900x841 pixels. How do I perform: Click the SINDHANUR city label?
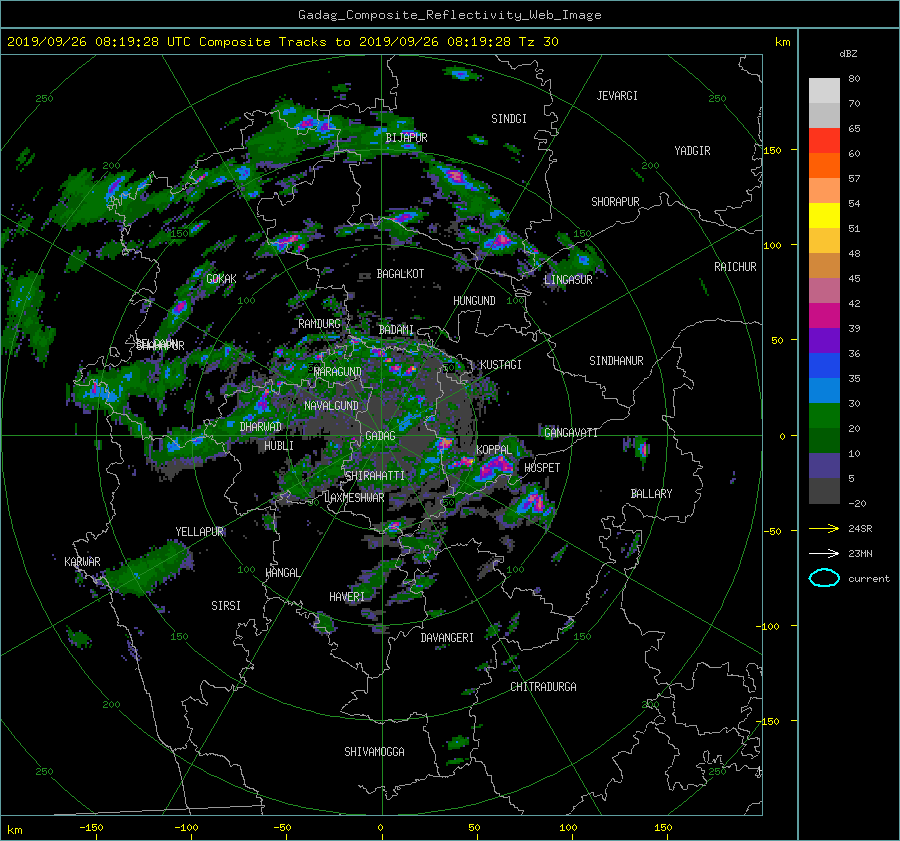(616, 361)
